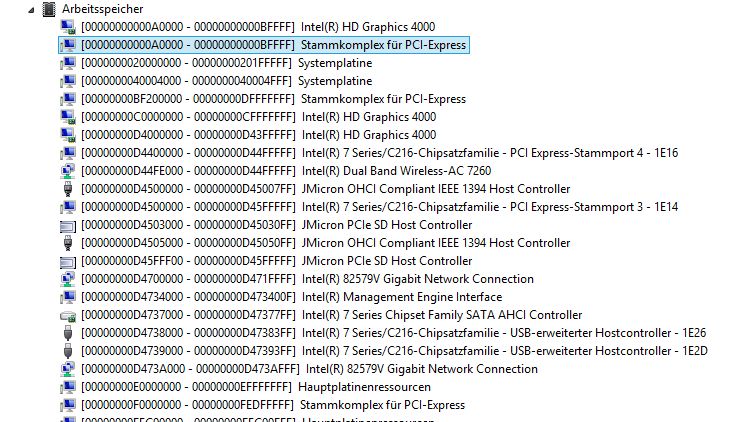This screenshot has width=737, height=422.
Task: Click SD host icon on the D45FFF00 row
Action: [x=68, y=262]
